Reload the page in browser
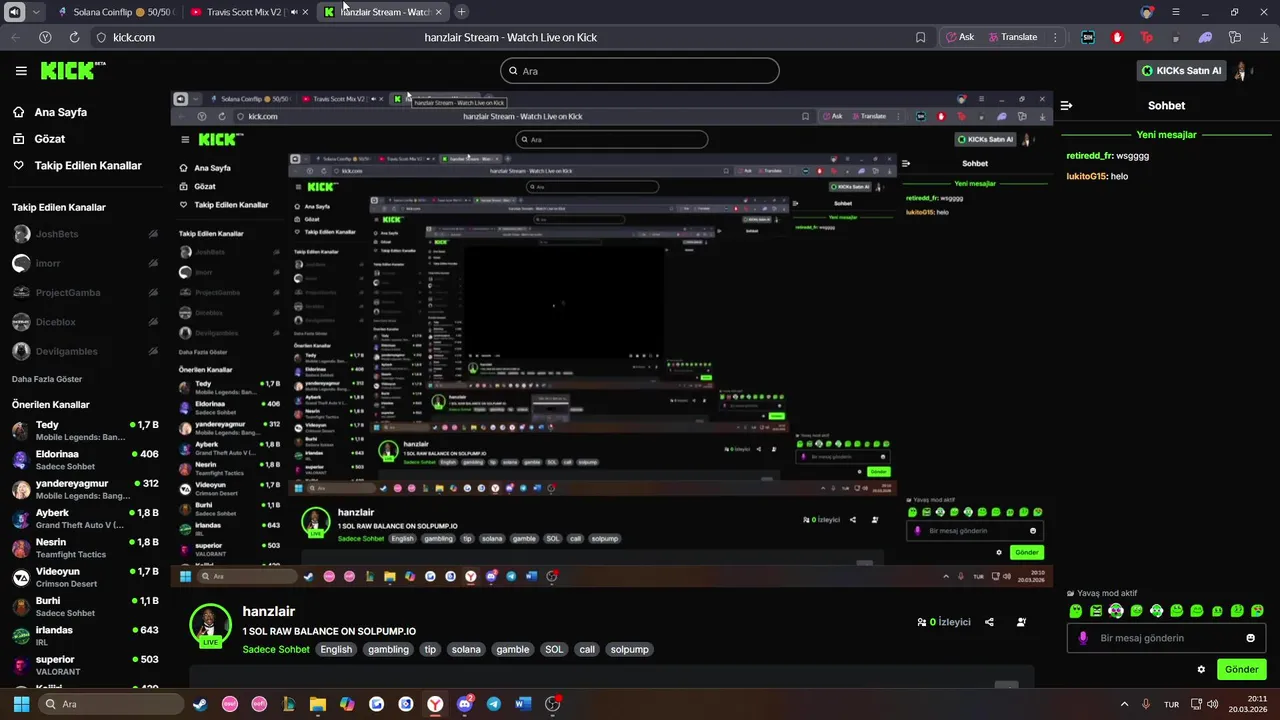This screenshot has height=720, width=1280. tap(74, 37)
